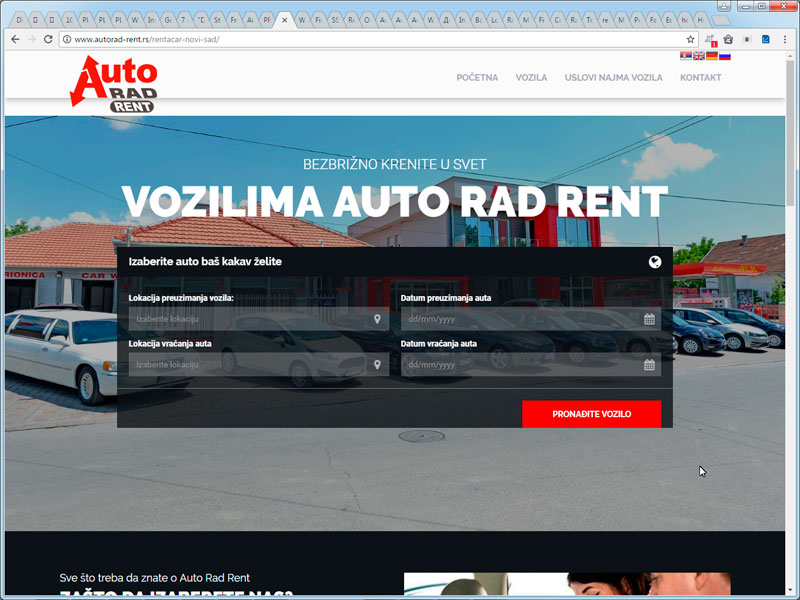This screenshot has width=800, height=600.
Task: Switch to the tab labeled PF
Action: click(266, 20)
